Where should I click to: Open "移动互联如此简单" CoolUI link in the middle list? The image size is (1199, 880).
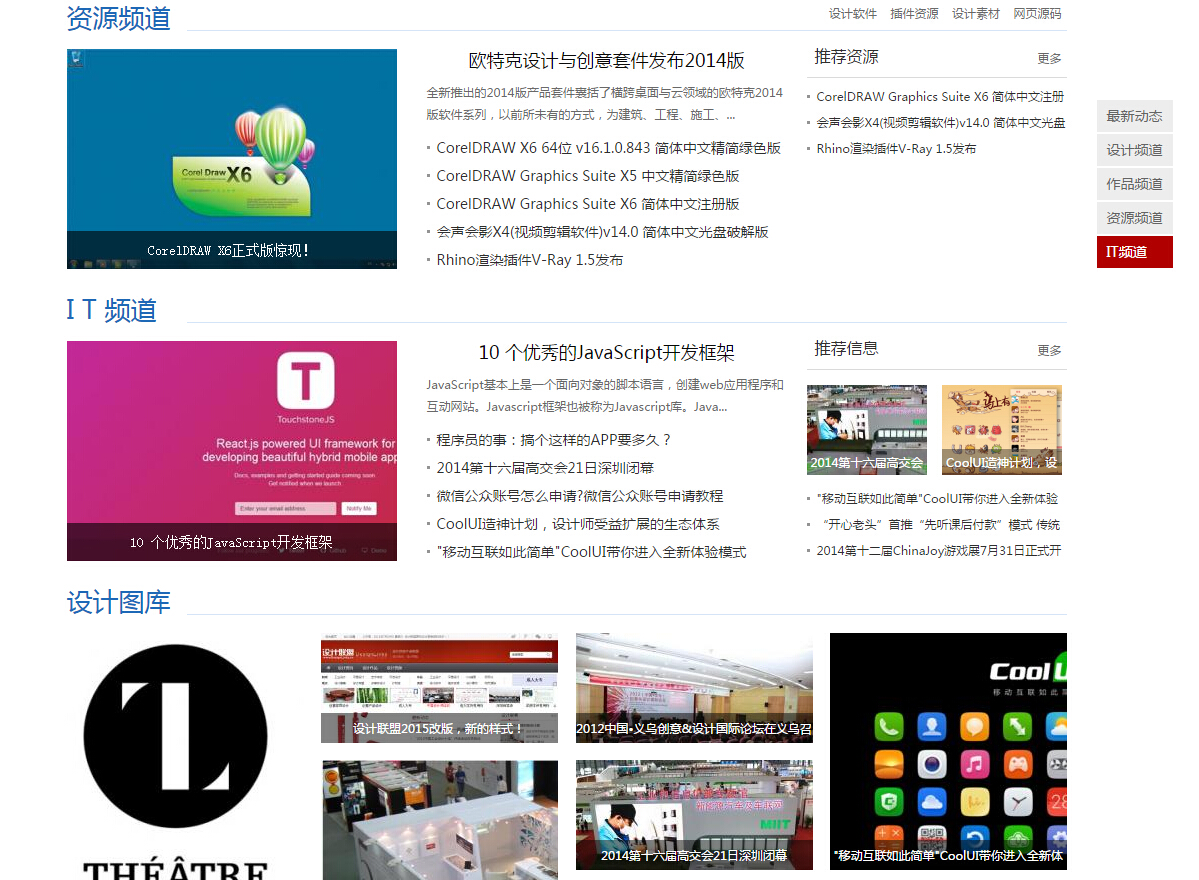pos(591,552)
